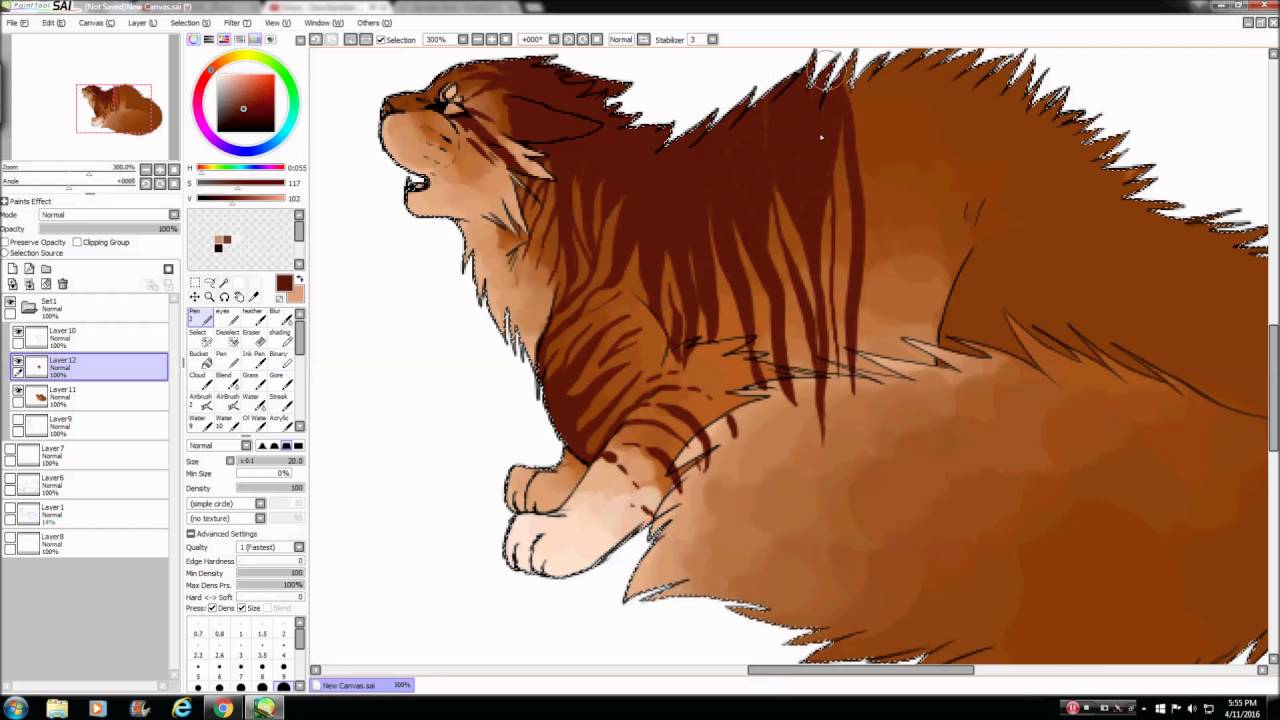Click the Undo arrow in the toolbar
The width and height of the screenshot is (1280, 720).
316,39
